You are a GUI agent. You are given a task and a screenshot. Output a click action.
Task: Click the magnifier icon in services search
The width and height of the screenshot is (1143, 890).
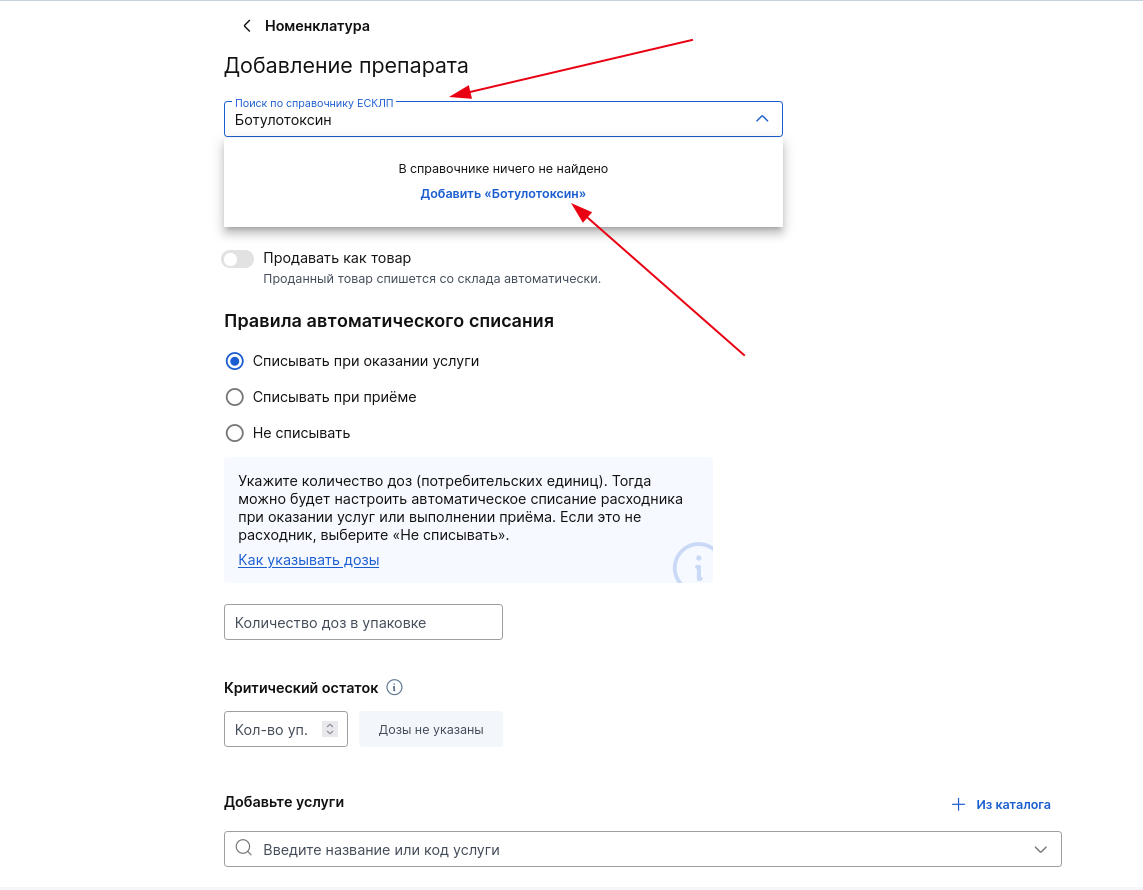[244, 848]
